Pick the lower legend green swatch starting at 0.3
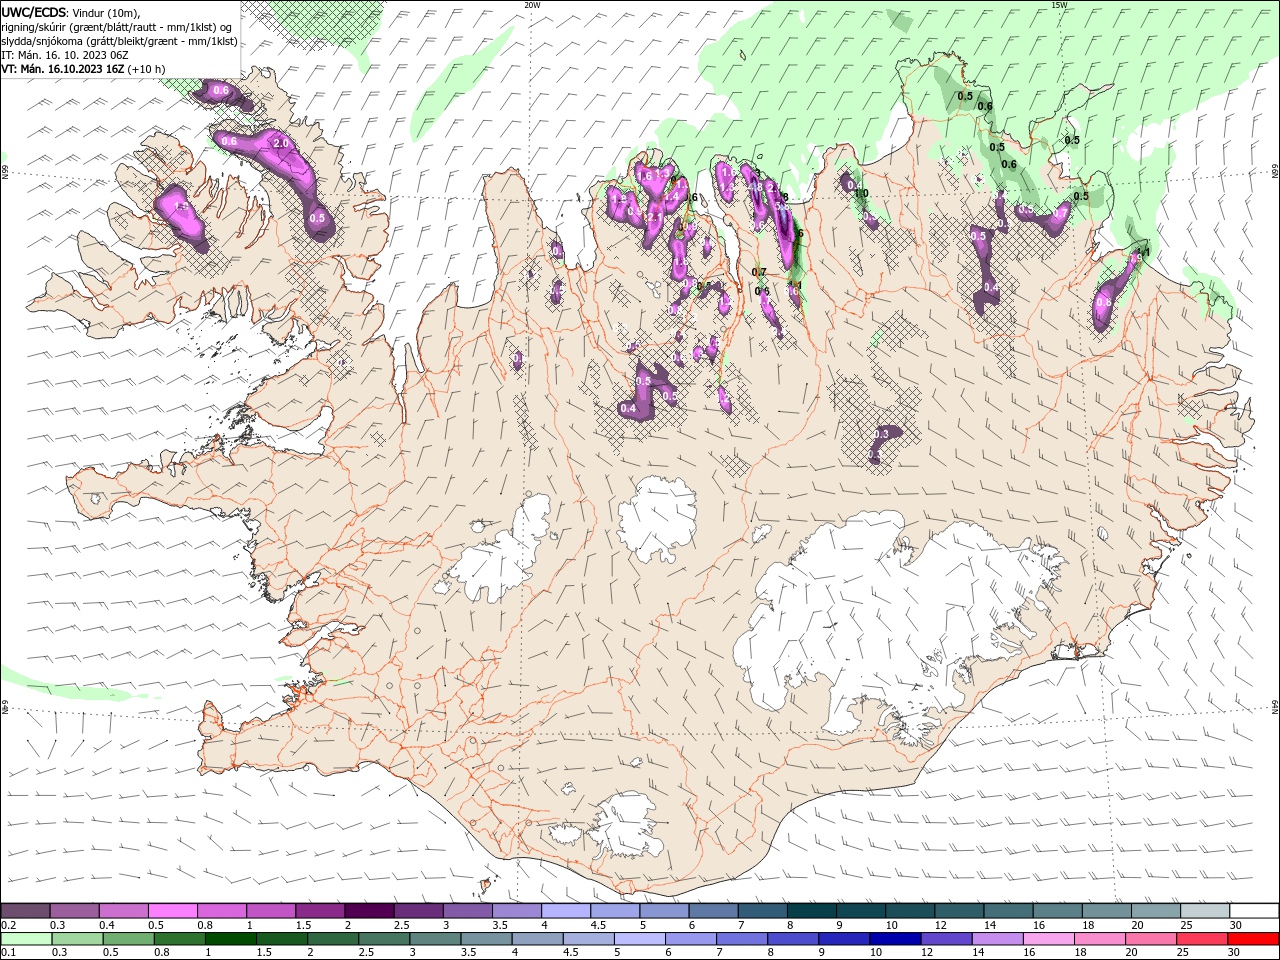This screenshot has height=960, width=1280. (77, 939)
